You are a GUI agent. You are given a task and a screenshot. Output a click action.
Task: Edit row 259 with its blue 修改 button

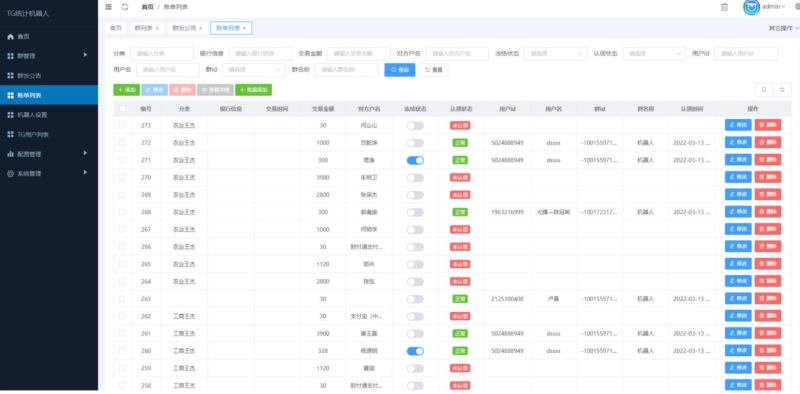click(x=738, y=368)
